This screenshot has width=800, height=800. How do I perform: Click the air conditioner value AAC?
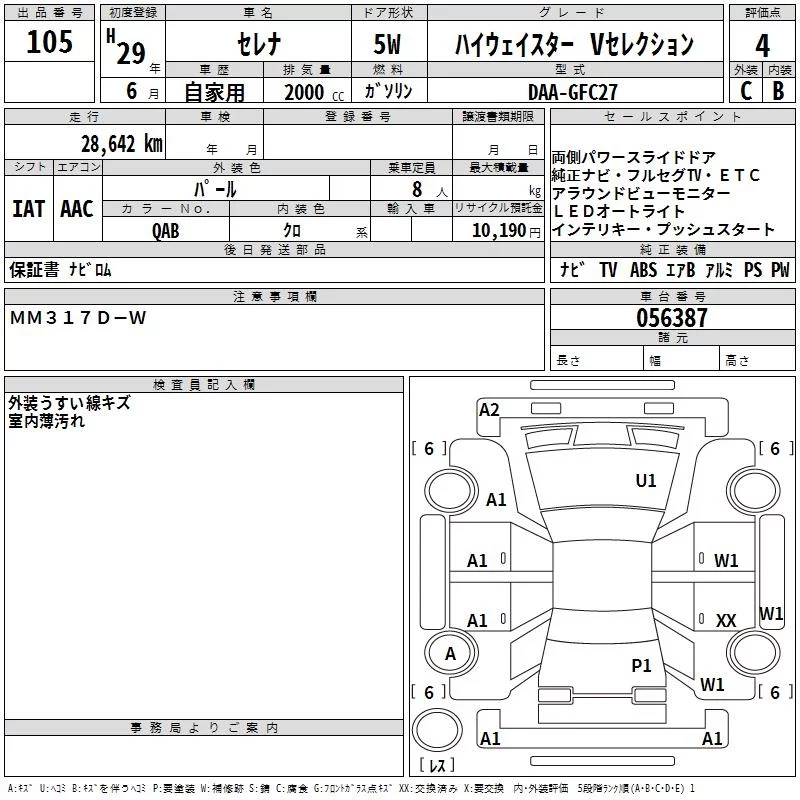coord(77,209)
